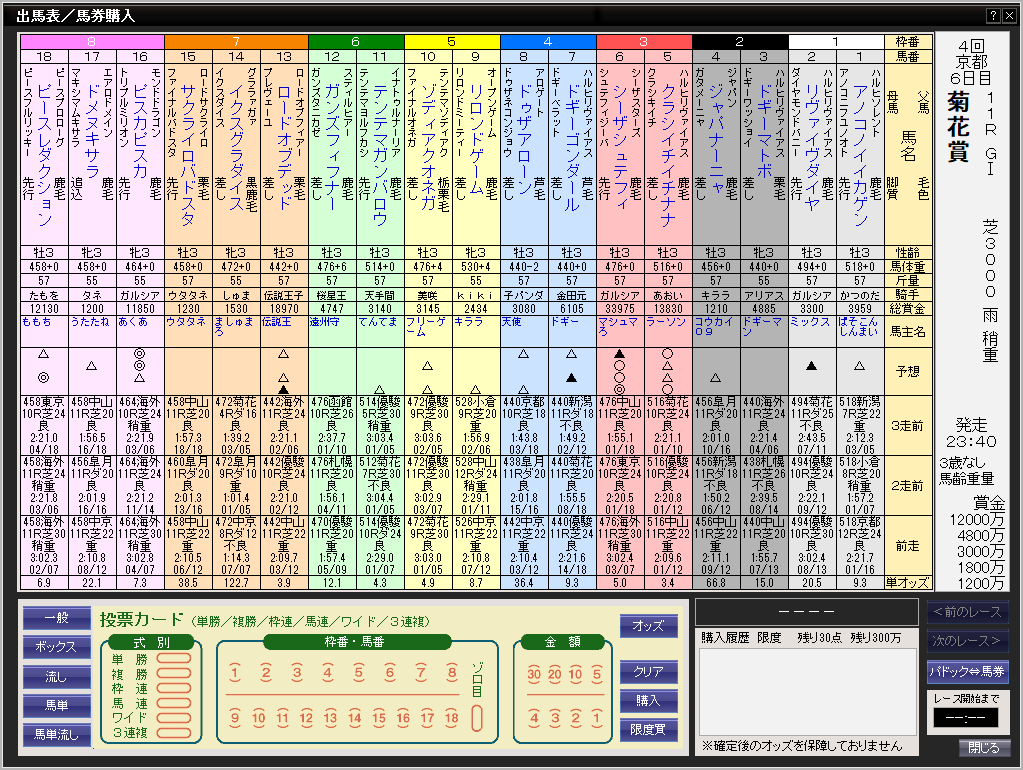Select the 一般 bet mode button
1023x770 pixels.
57,617
